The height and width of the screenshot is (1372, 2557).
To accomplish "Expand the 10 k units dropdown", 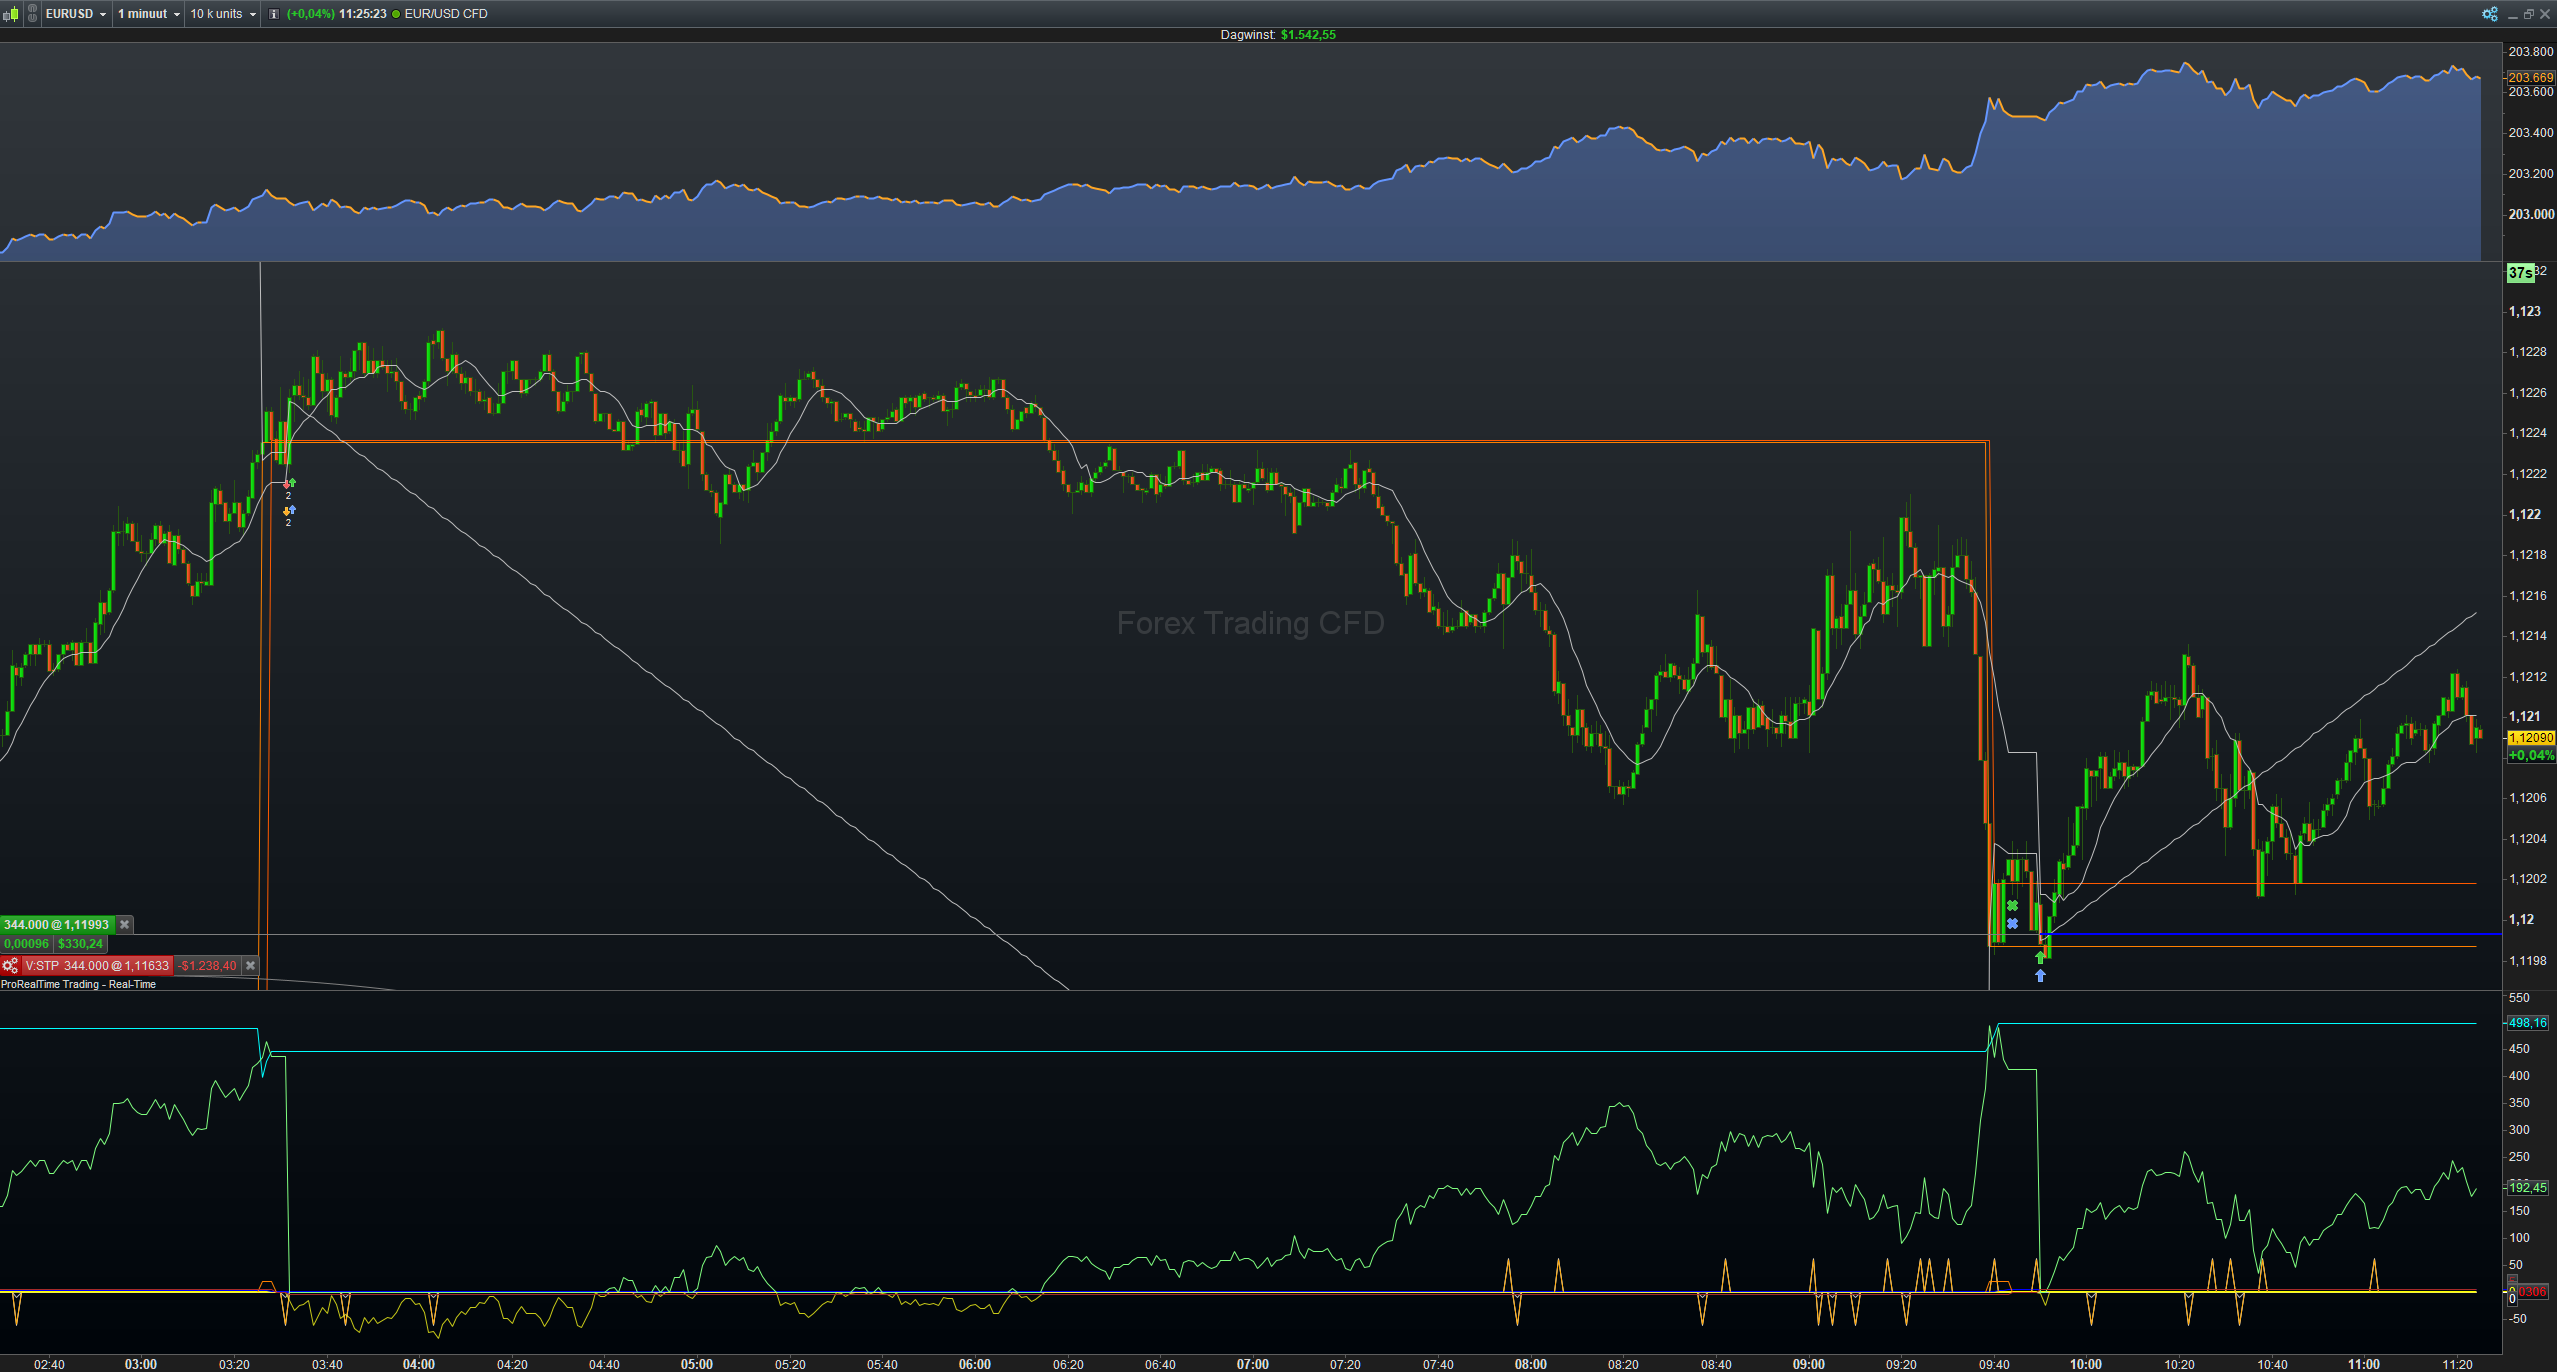I will click(223, 14).
